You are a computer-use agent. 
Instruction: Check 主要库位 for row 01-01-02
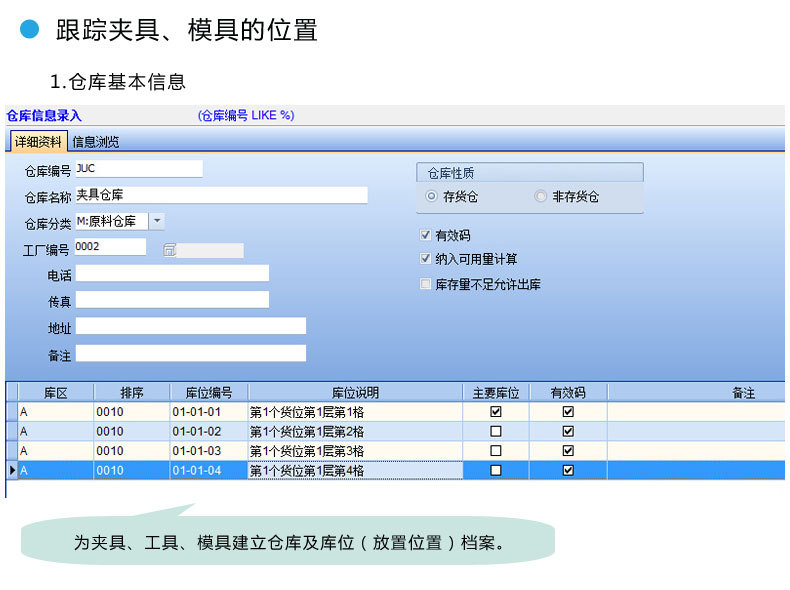[496, 431]
